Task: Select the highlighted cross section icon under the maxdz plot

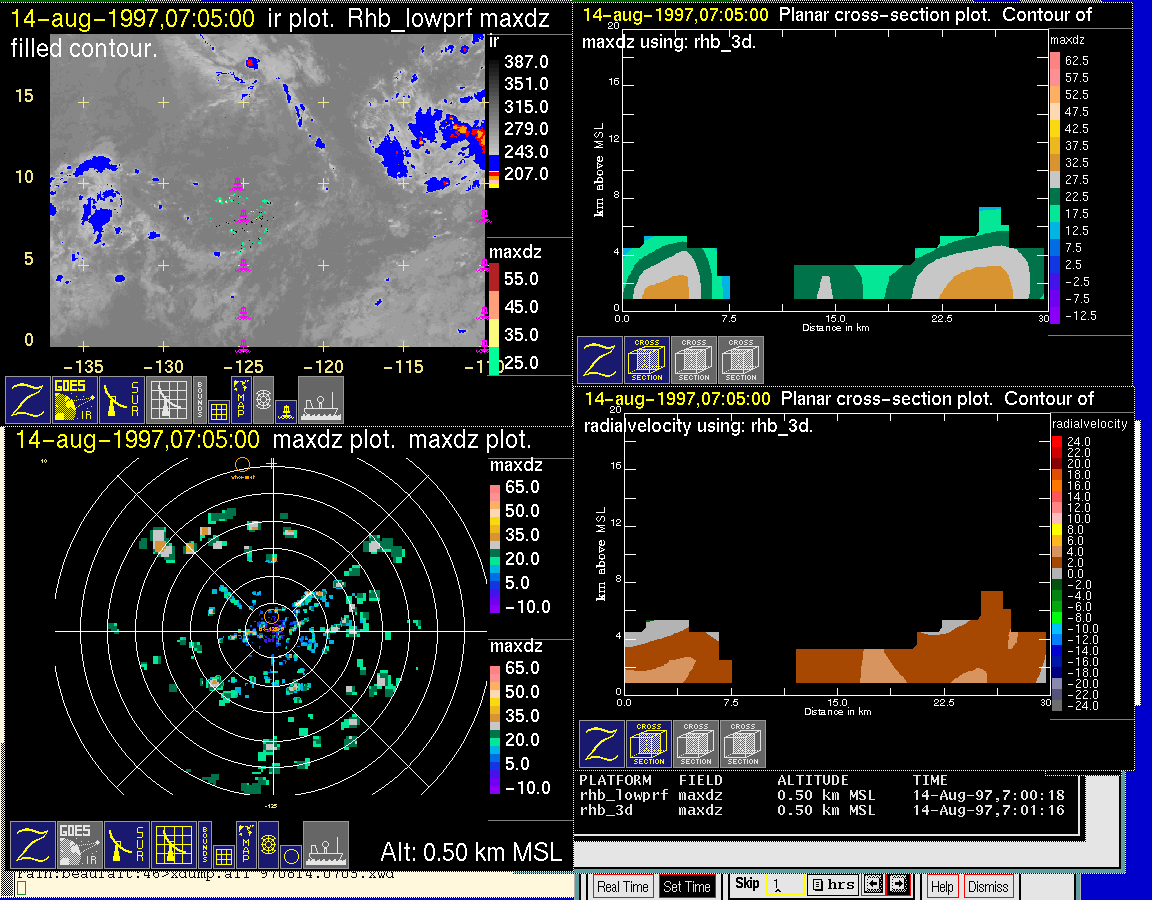Action: [x=647, y=360]
